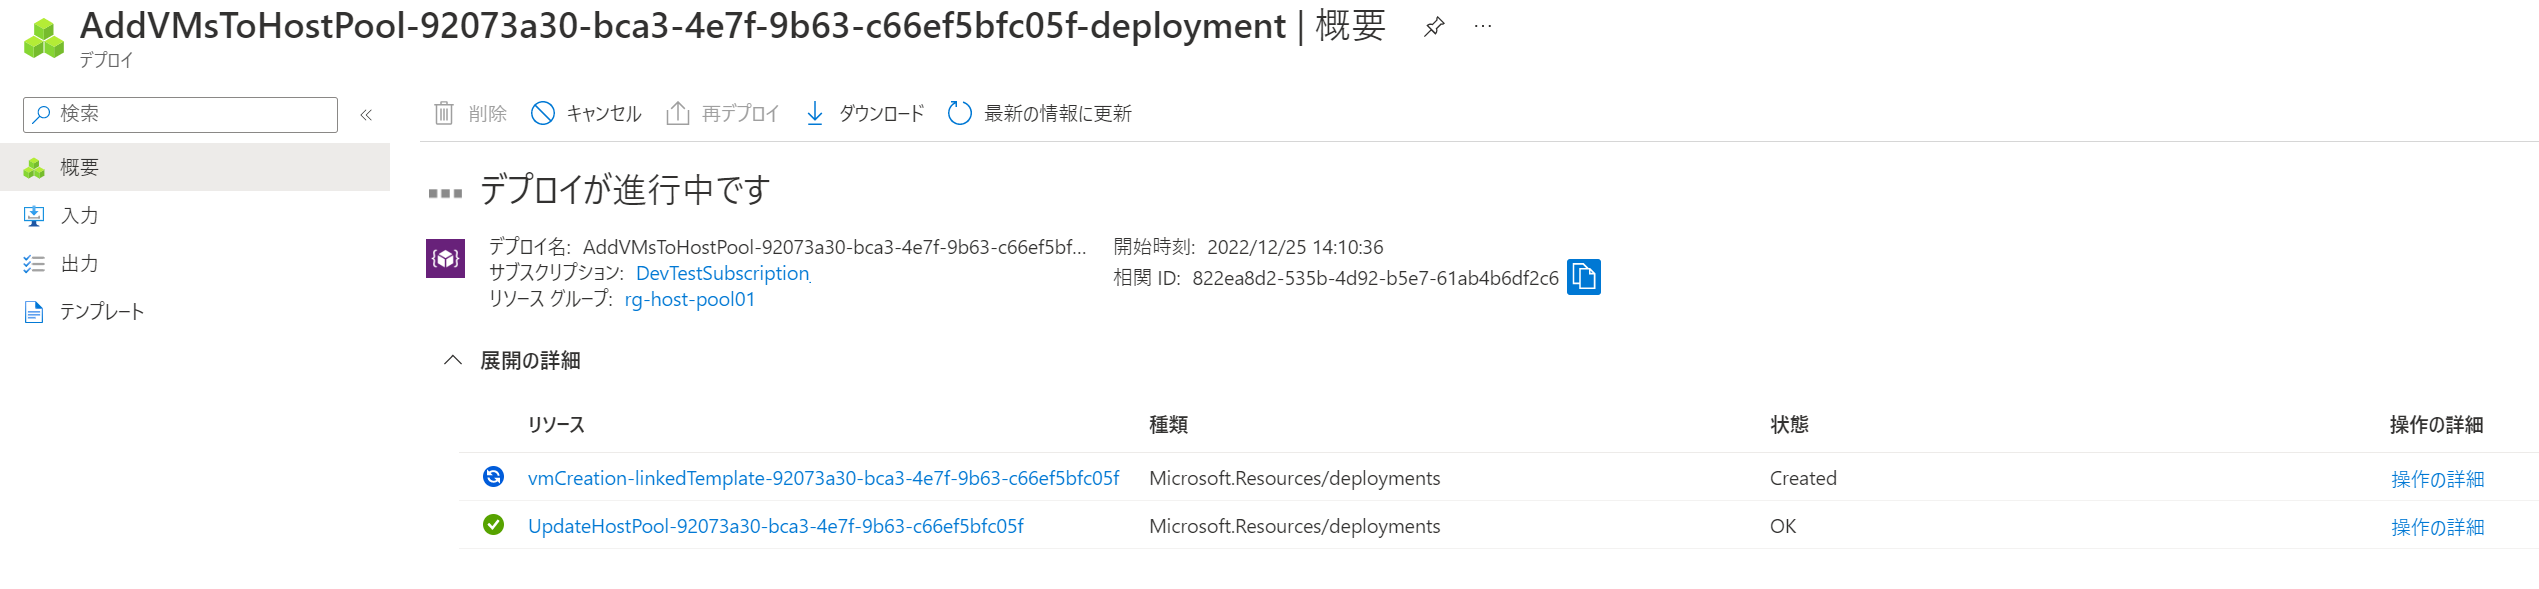The image size is (2539, 589).
Task: Click the ダウンロード download button
Action: click(865, 113)
